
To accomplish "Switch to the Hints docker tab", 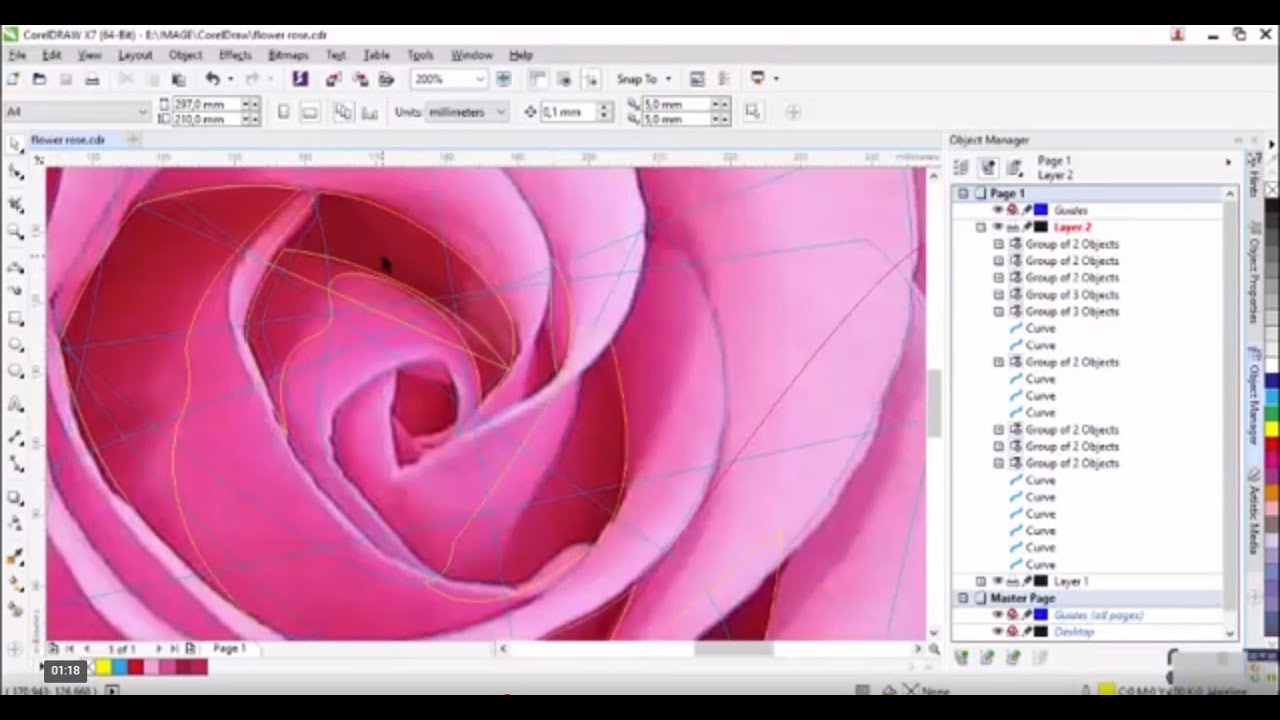I will tap(1253, 175).
